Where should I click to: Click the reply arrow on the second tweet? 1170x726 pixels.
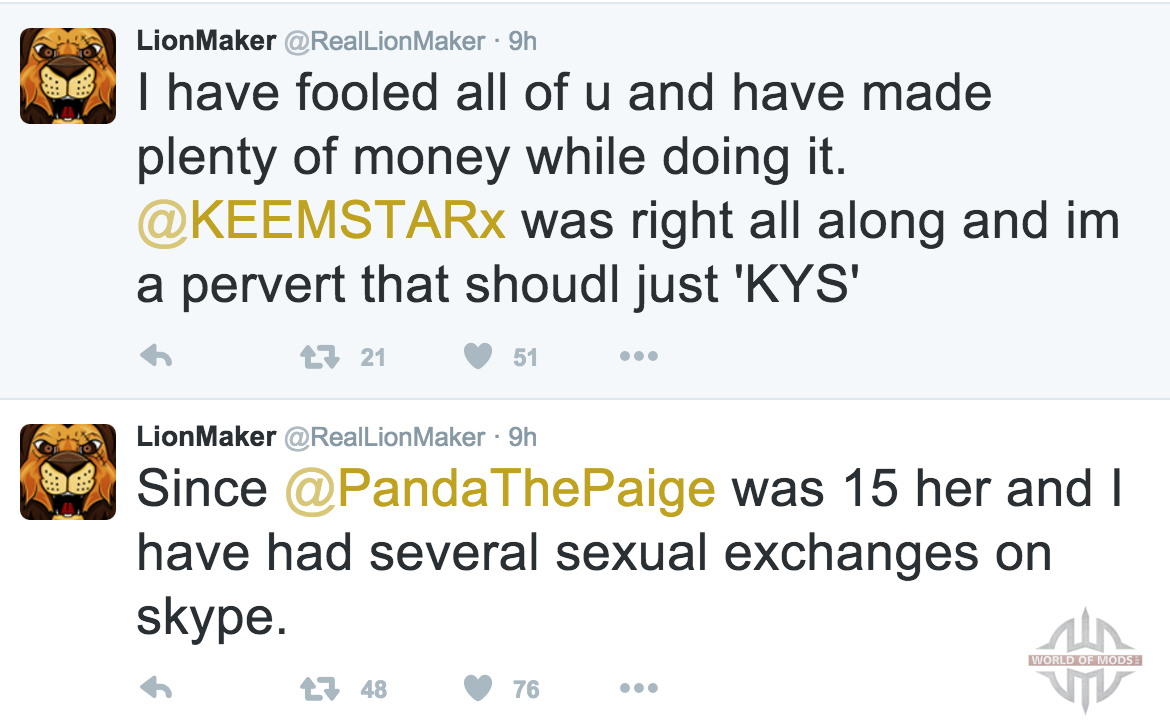[x=156, y=687]
